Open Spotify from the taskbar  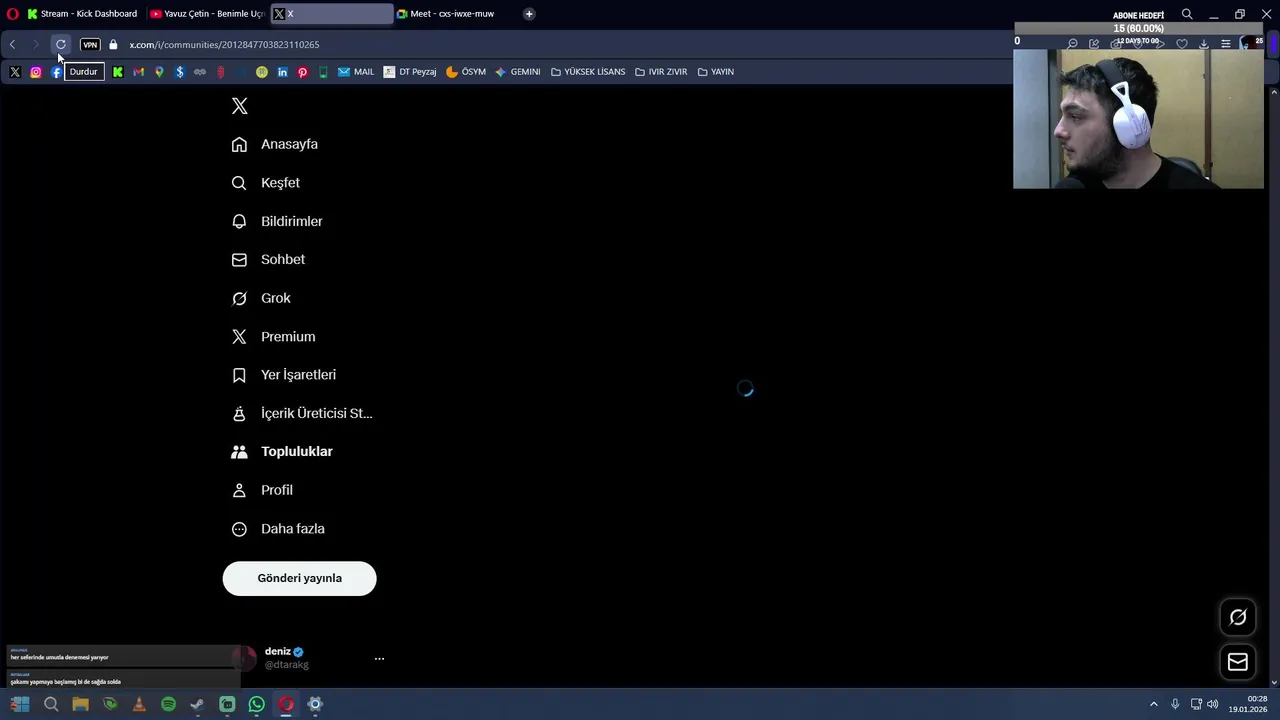tap(168, 705)
